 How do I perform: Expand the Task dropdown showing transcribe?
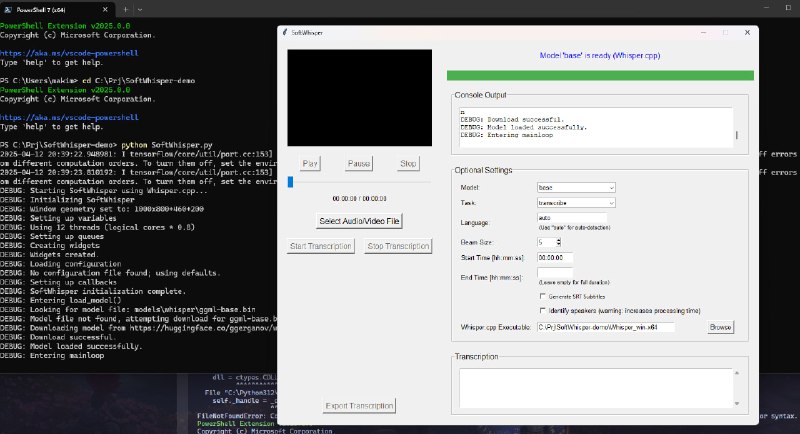point(576,202)
